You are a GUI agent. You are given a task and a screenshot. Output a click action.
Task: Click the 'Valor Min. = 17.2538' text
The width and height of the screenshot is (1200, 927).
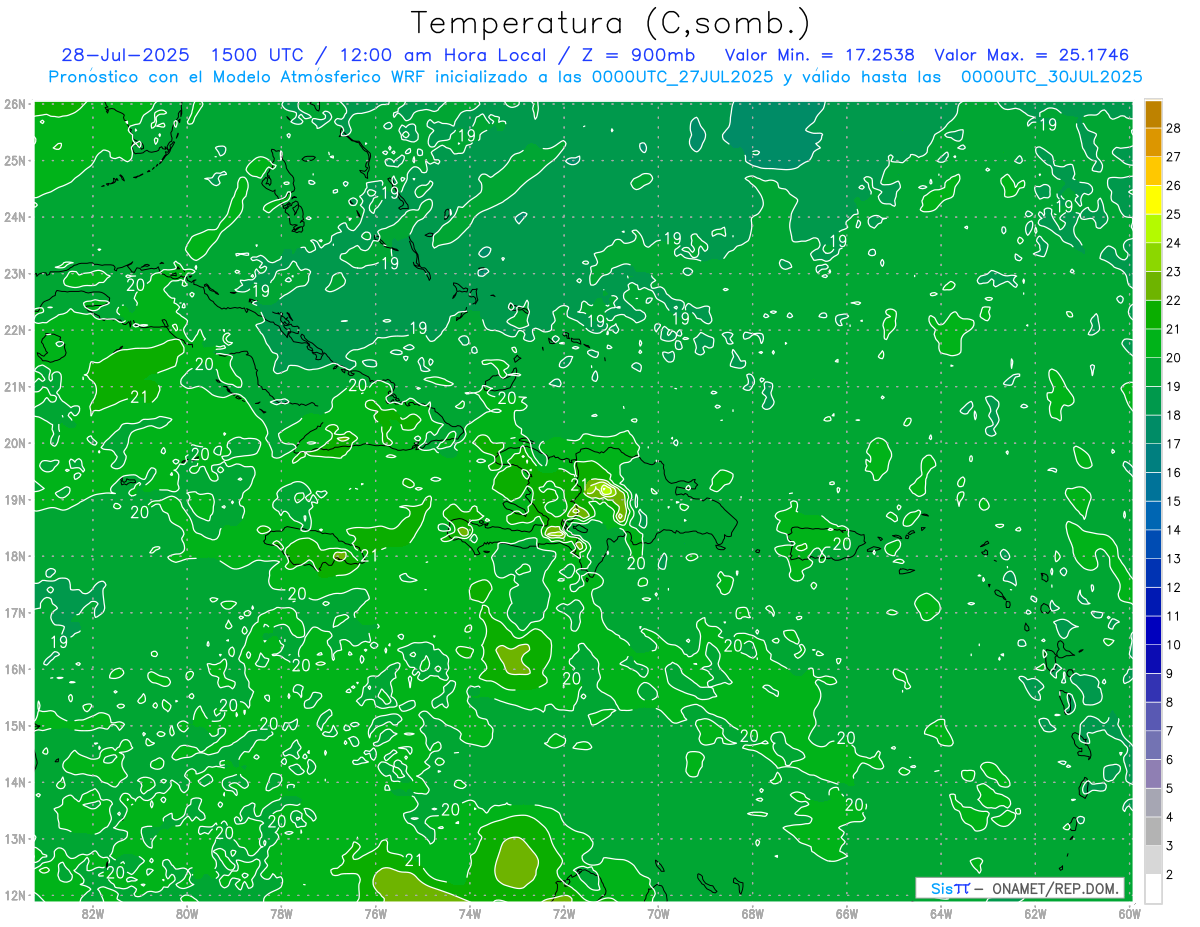(820, 55)
